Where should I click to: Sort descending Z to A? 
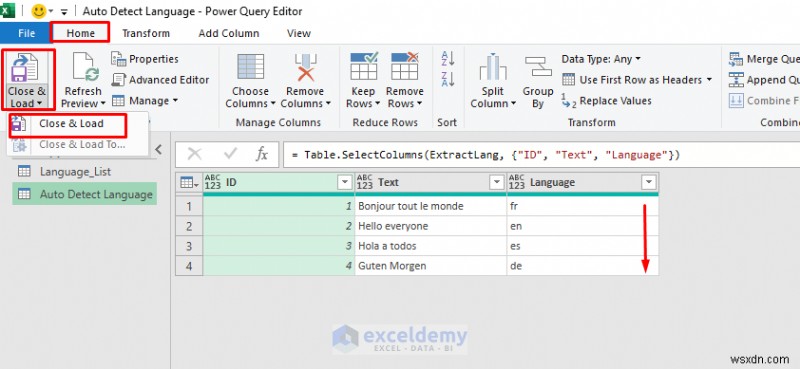point(447,79)
